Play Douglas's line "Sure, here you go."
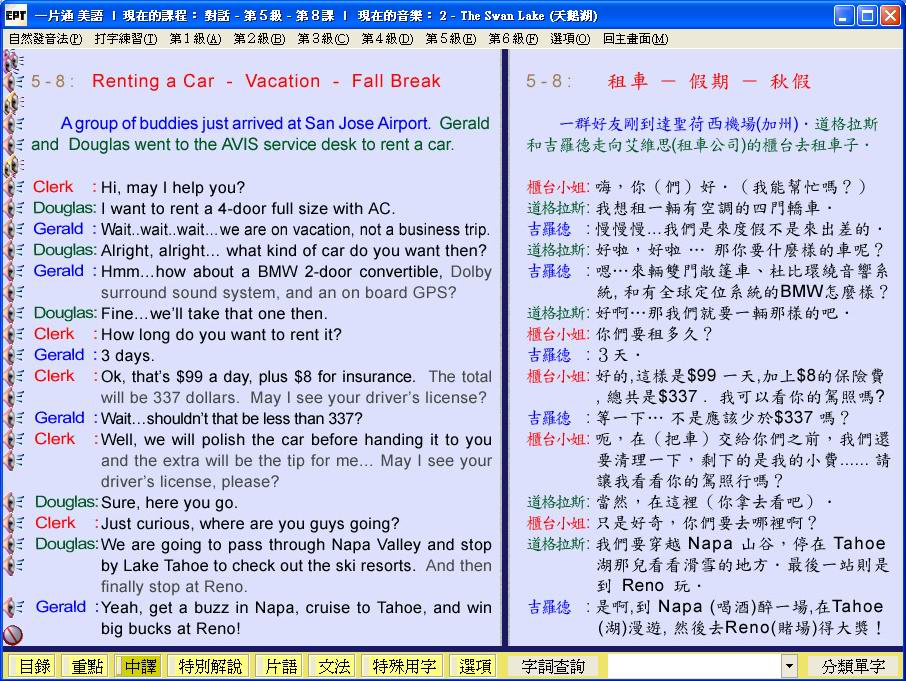 (13, 502)
